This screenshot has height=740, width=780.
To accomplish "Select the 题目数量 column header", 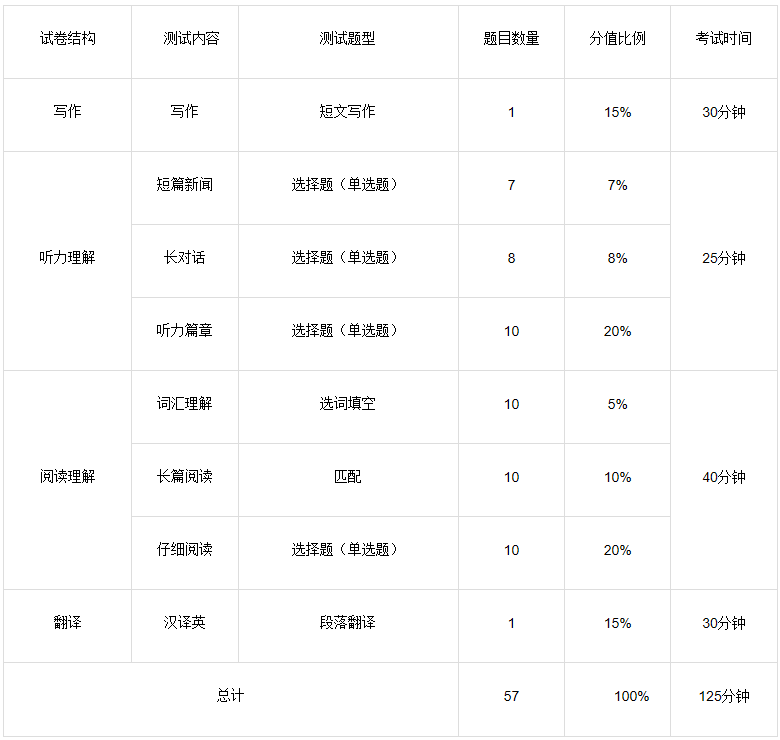I will click(511, 42).
